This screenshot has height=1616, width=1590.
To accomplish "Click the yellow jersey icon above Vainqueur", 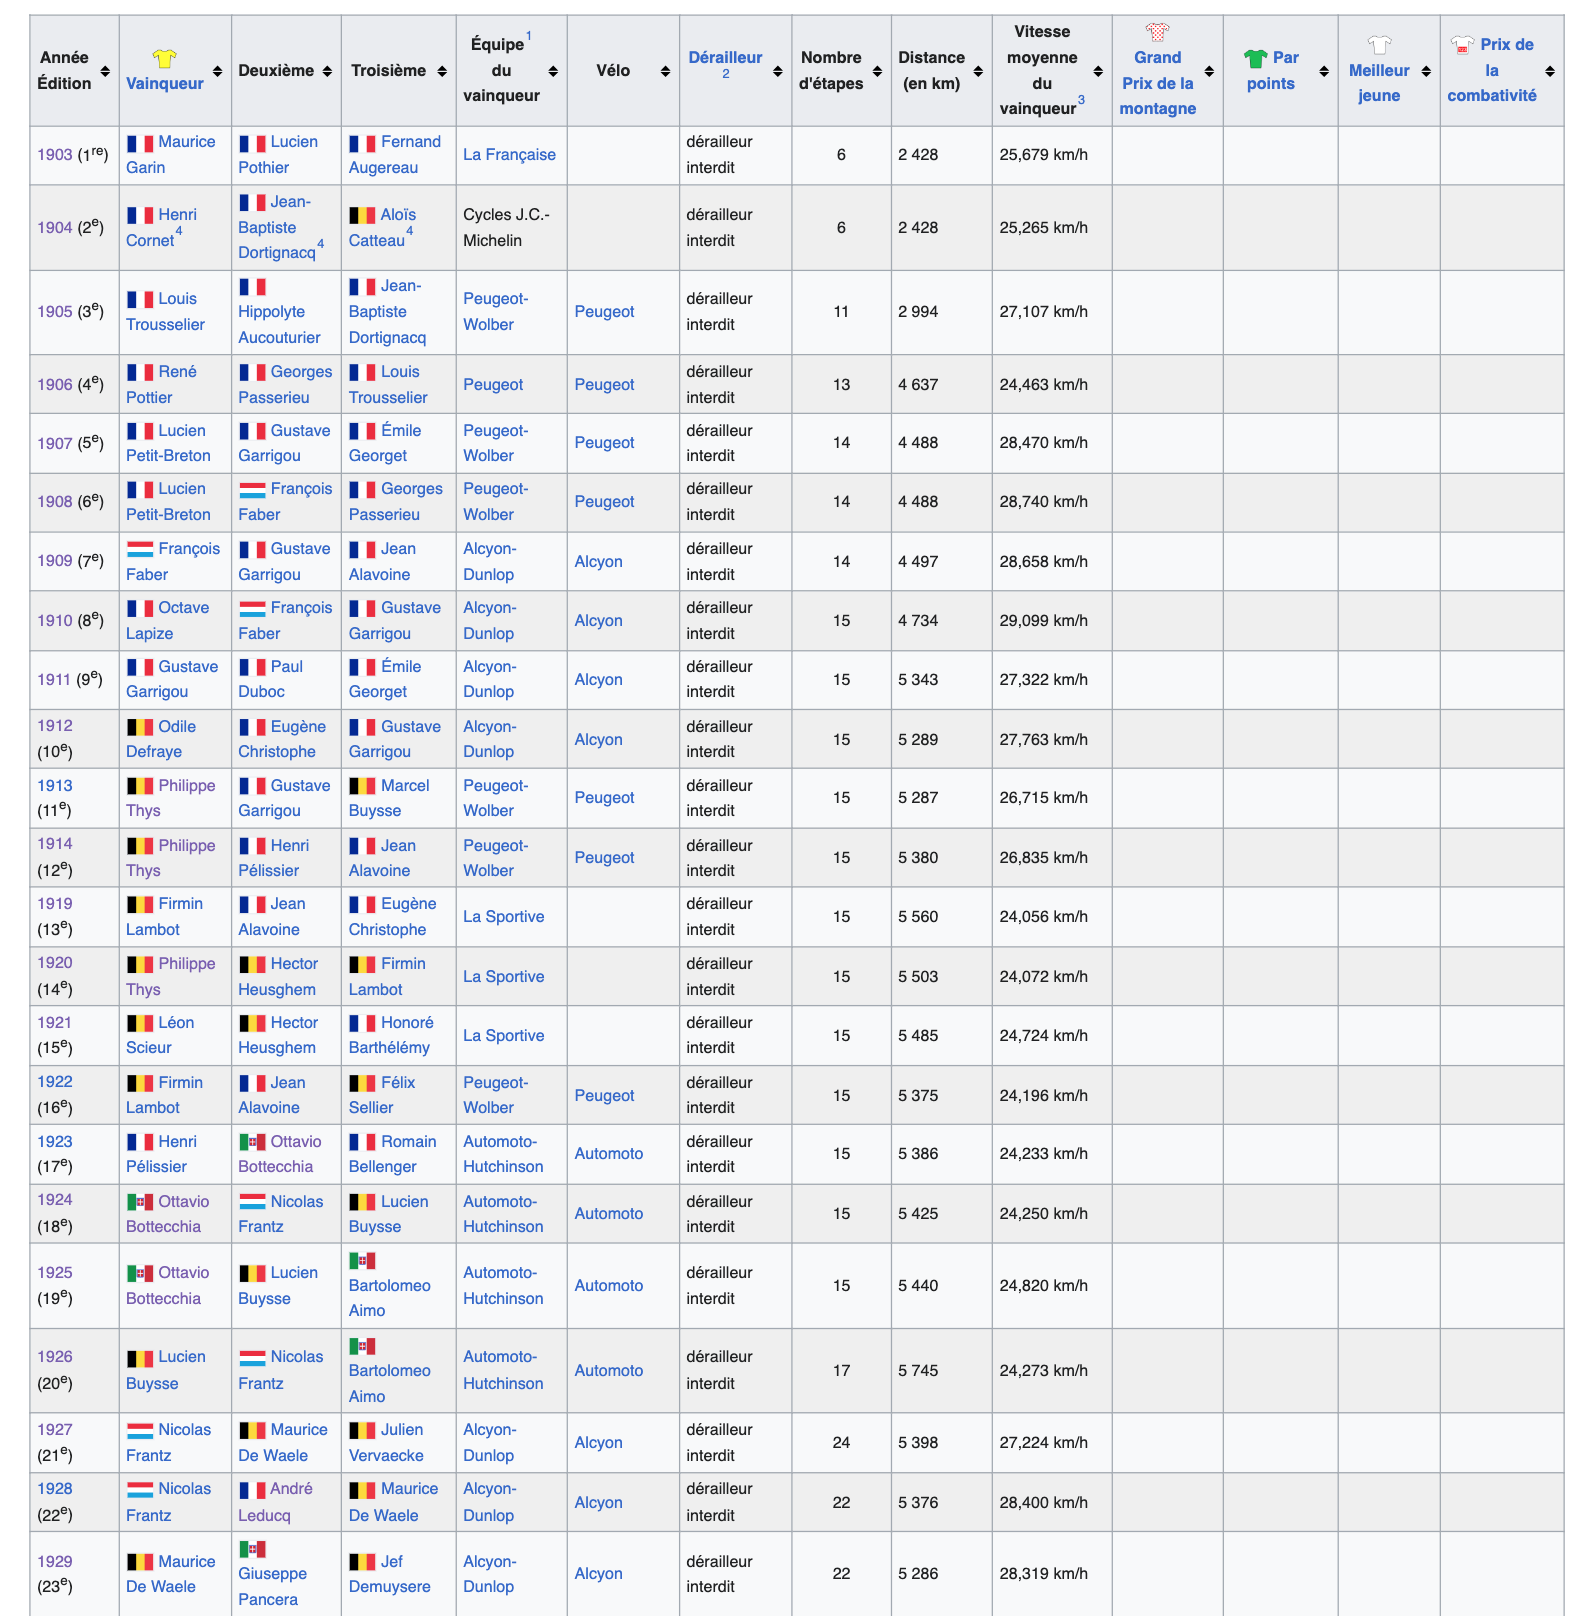I will click(164, 59).
